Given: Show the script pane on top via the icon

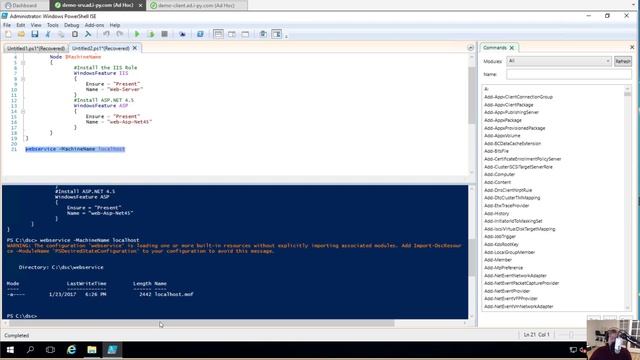Looking at the screenshot, I should click(218, 34).
